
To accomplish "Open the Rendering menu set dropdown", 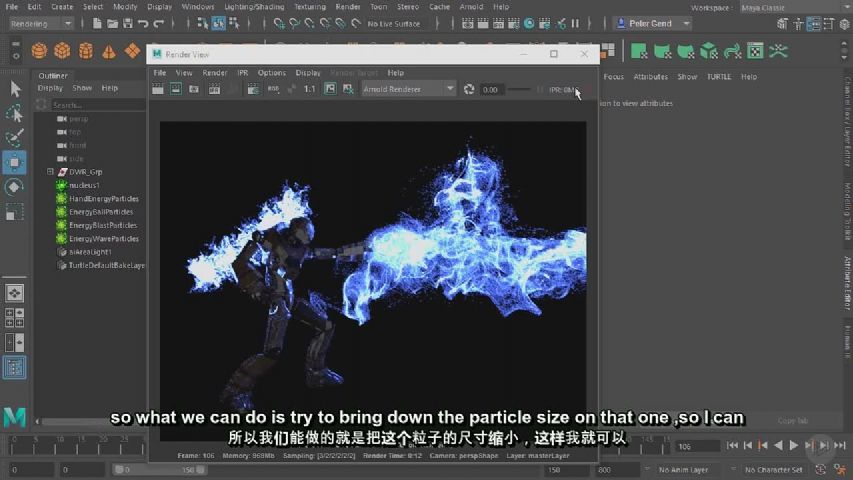I will pyautogui.click(x=41, y=23).
